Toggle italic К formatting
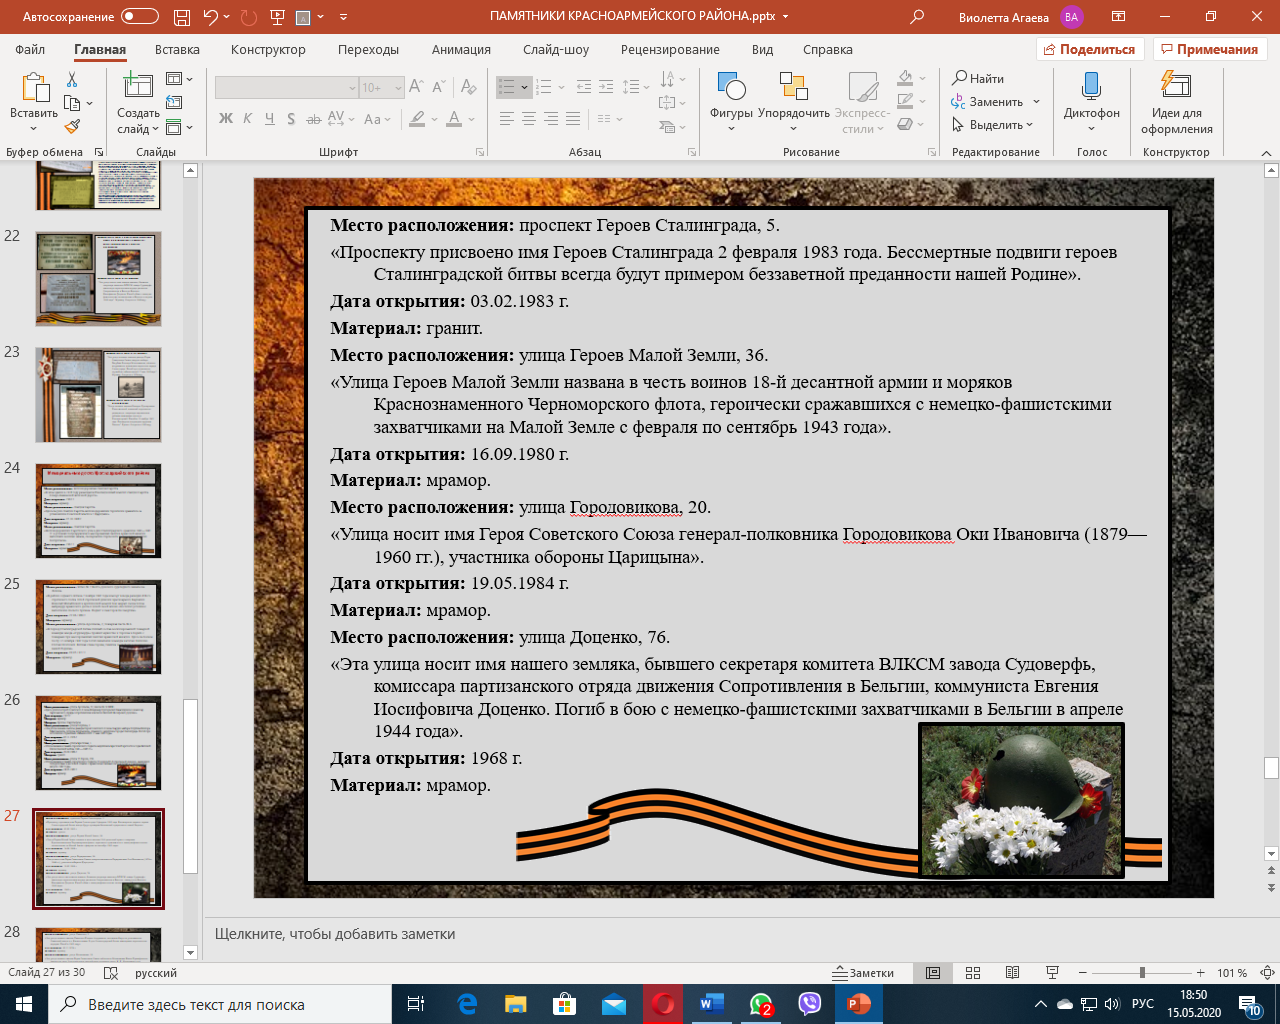Image resolution: width=1280 pixels, height=1024 pixels. pyautogui.click(x=248, y=119)
